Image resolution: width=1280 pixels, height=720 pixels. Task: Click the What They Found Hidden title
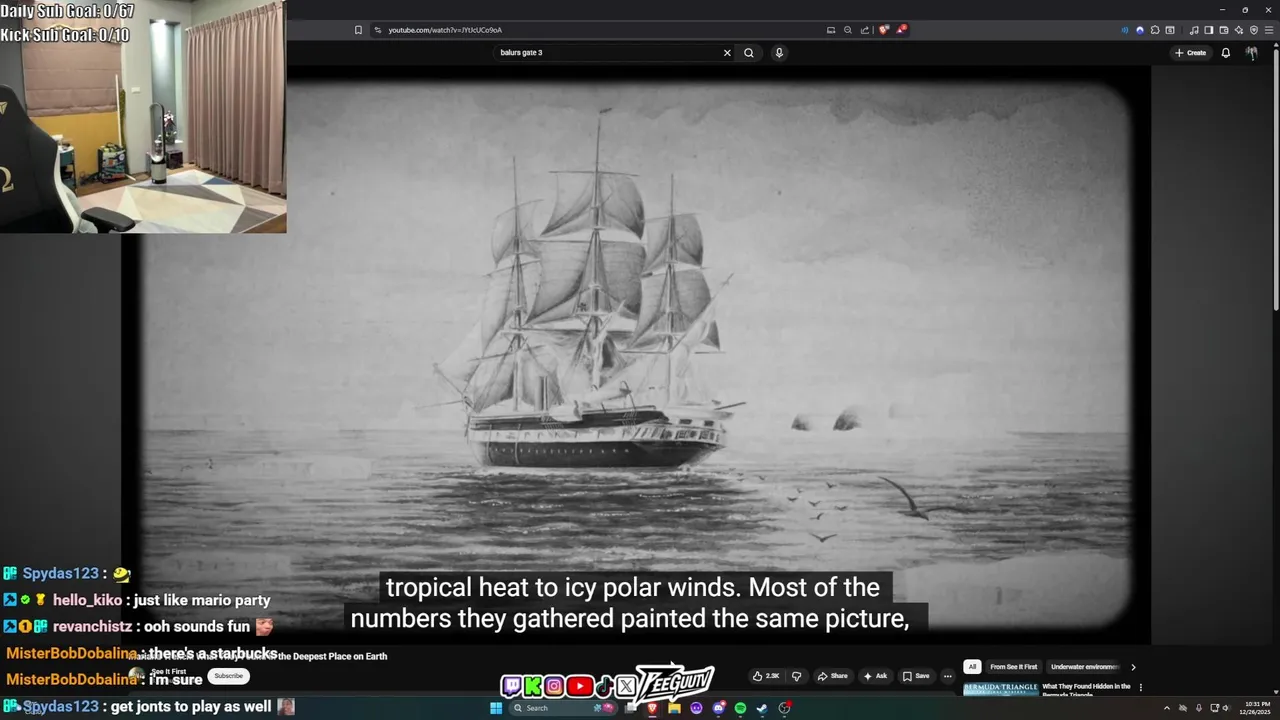click(x=1086, y=689)
